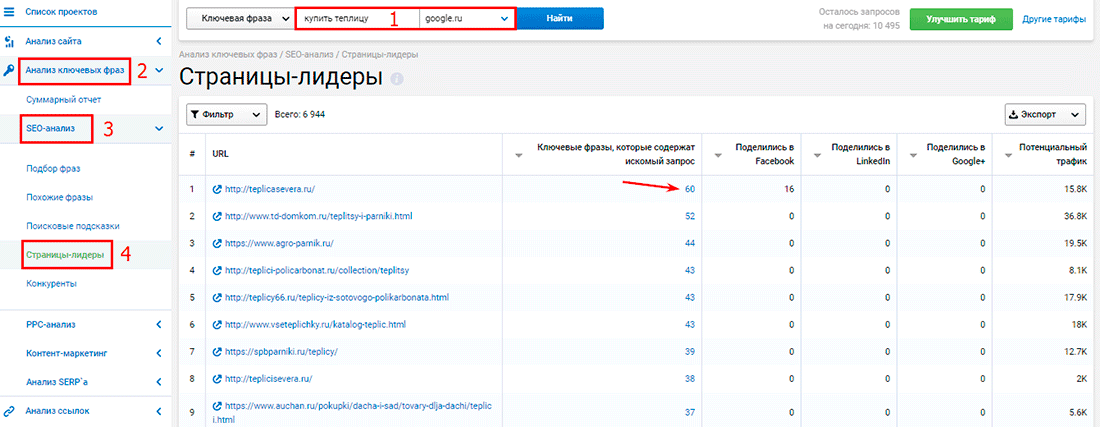Click external link icon beside agro-parnik.ru

pyautogui.click(x=216, y=243)
